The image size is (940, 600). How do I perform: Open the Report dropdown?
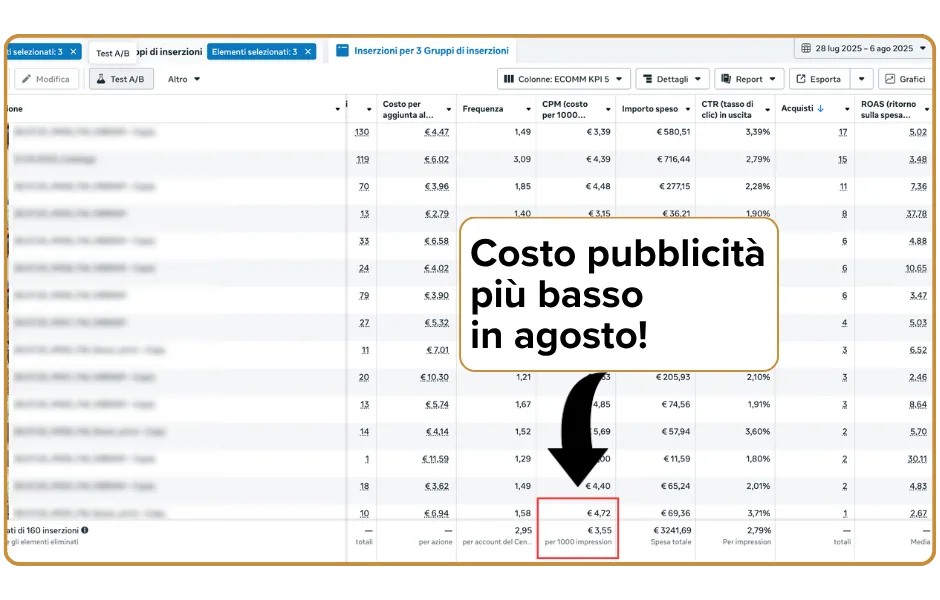click(749, 79)
